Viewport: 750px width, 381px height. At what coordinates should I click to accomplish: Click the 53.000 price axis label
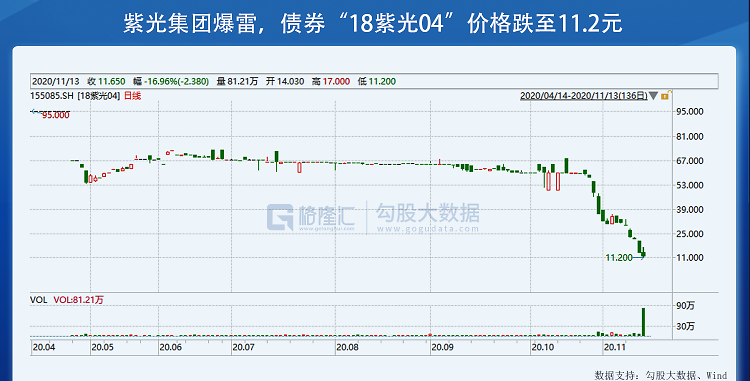689,185
